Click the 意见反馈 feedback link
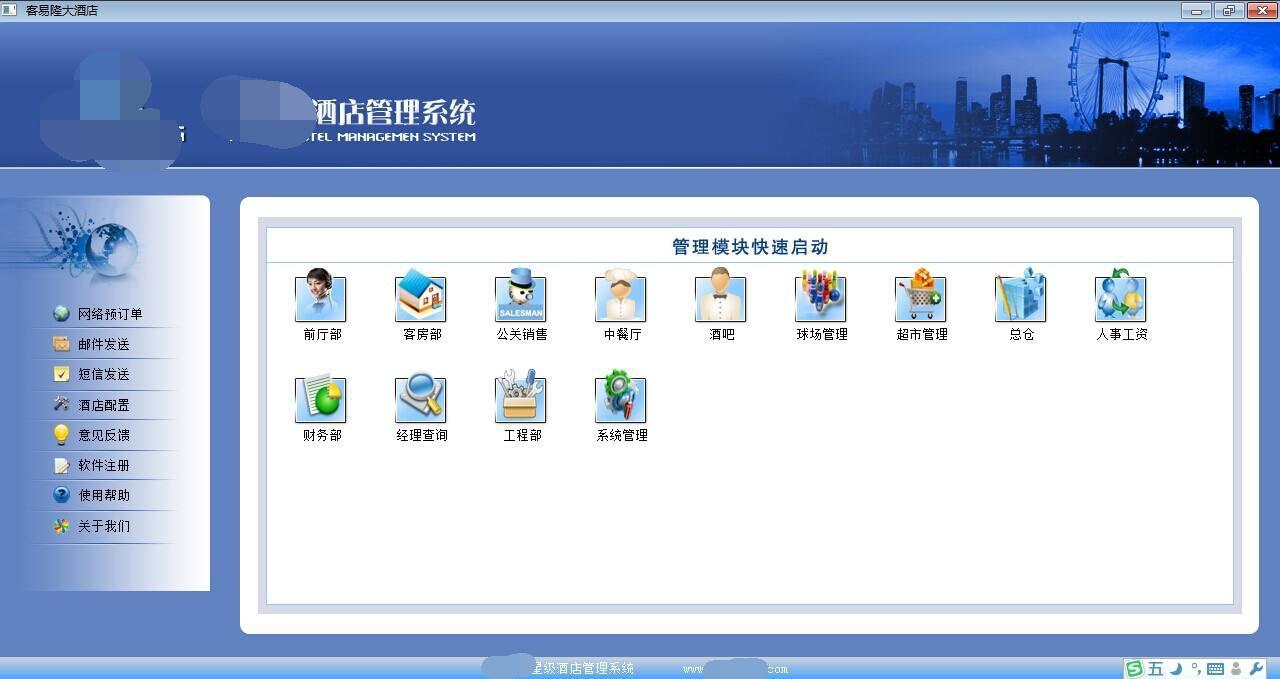Screen dimensions: 1280x679 pyautogui.click(x=104, y=435)
